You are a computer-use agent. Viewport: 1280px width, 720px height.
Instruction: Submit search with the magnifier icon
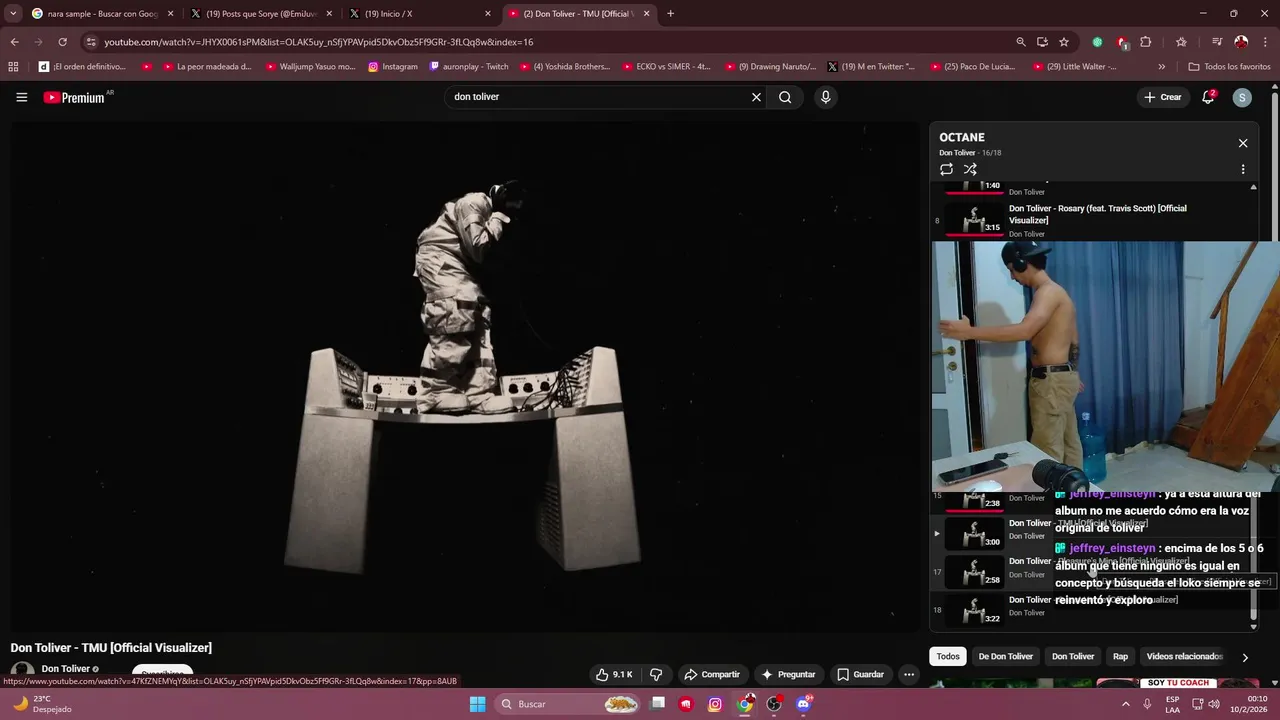click(785, 97)
